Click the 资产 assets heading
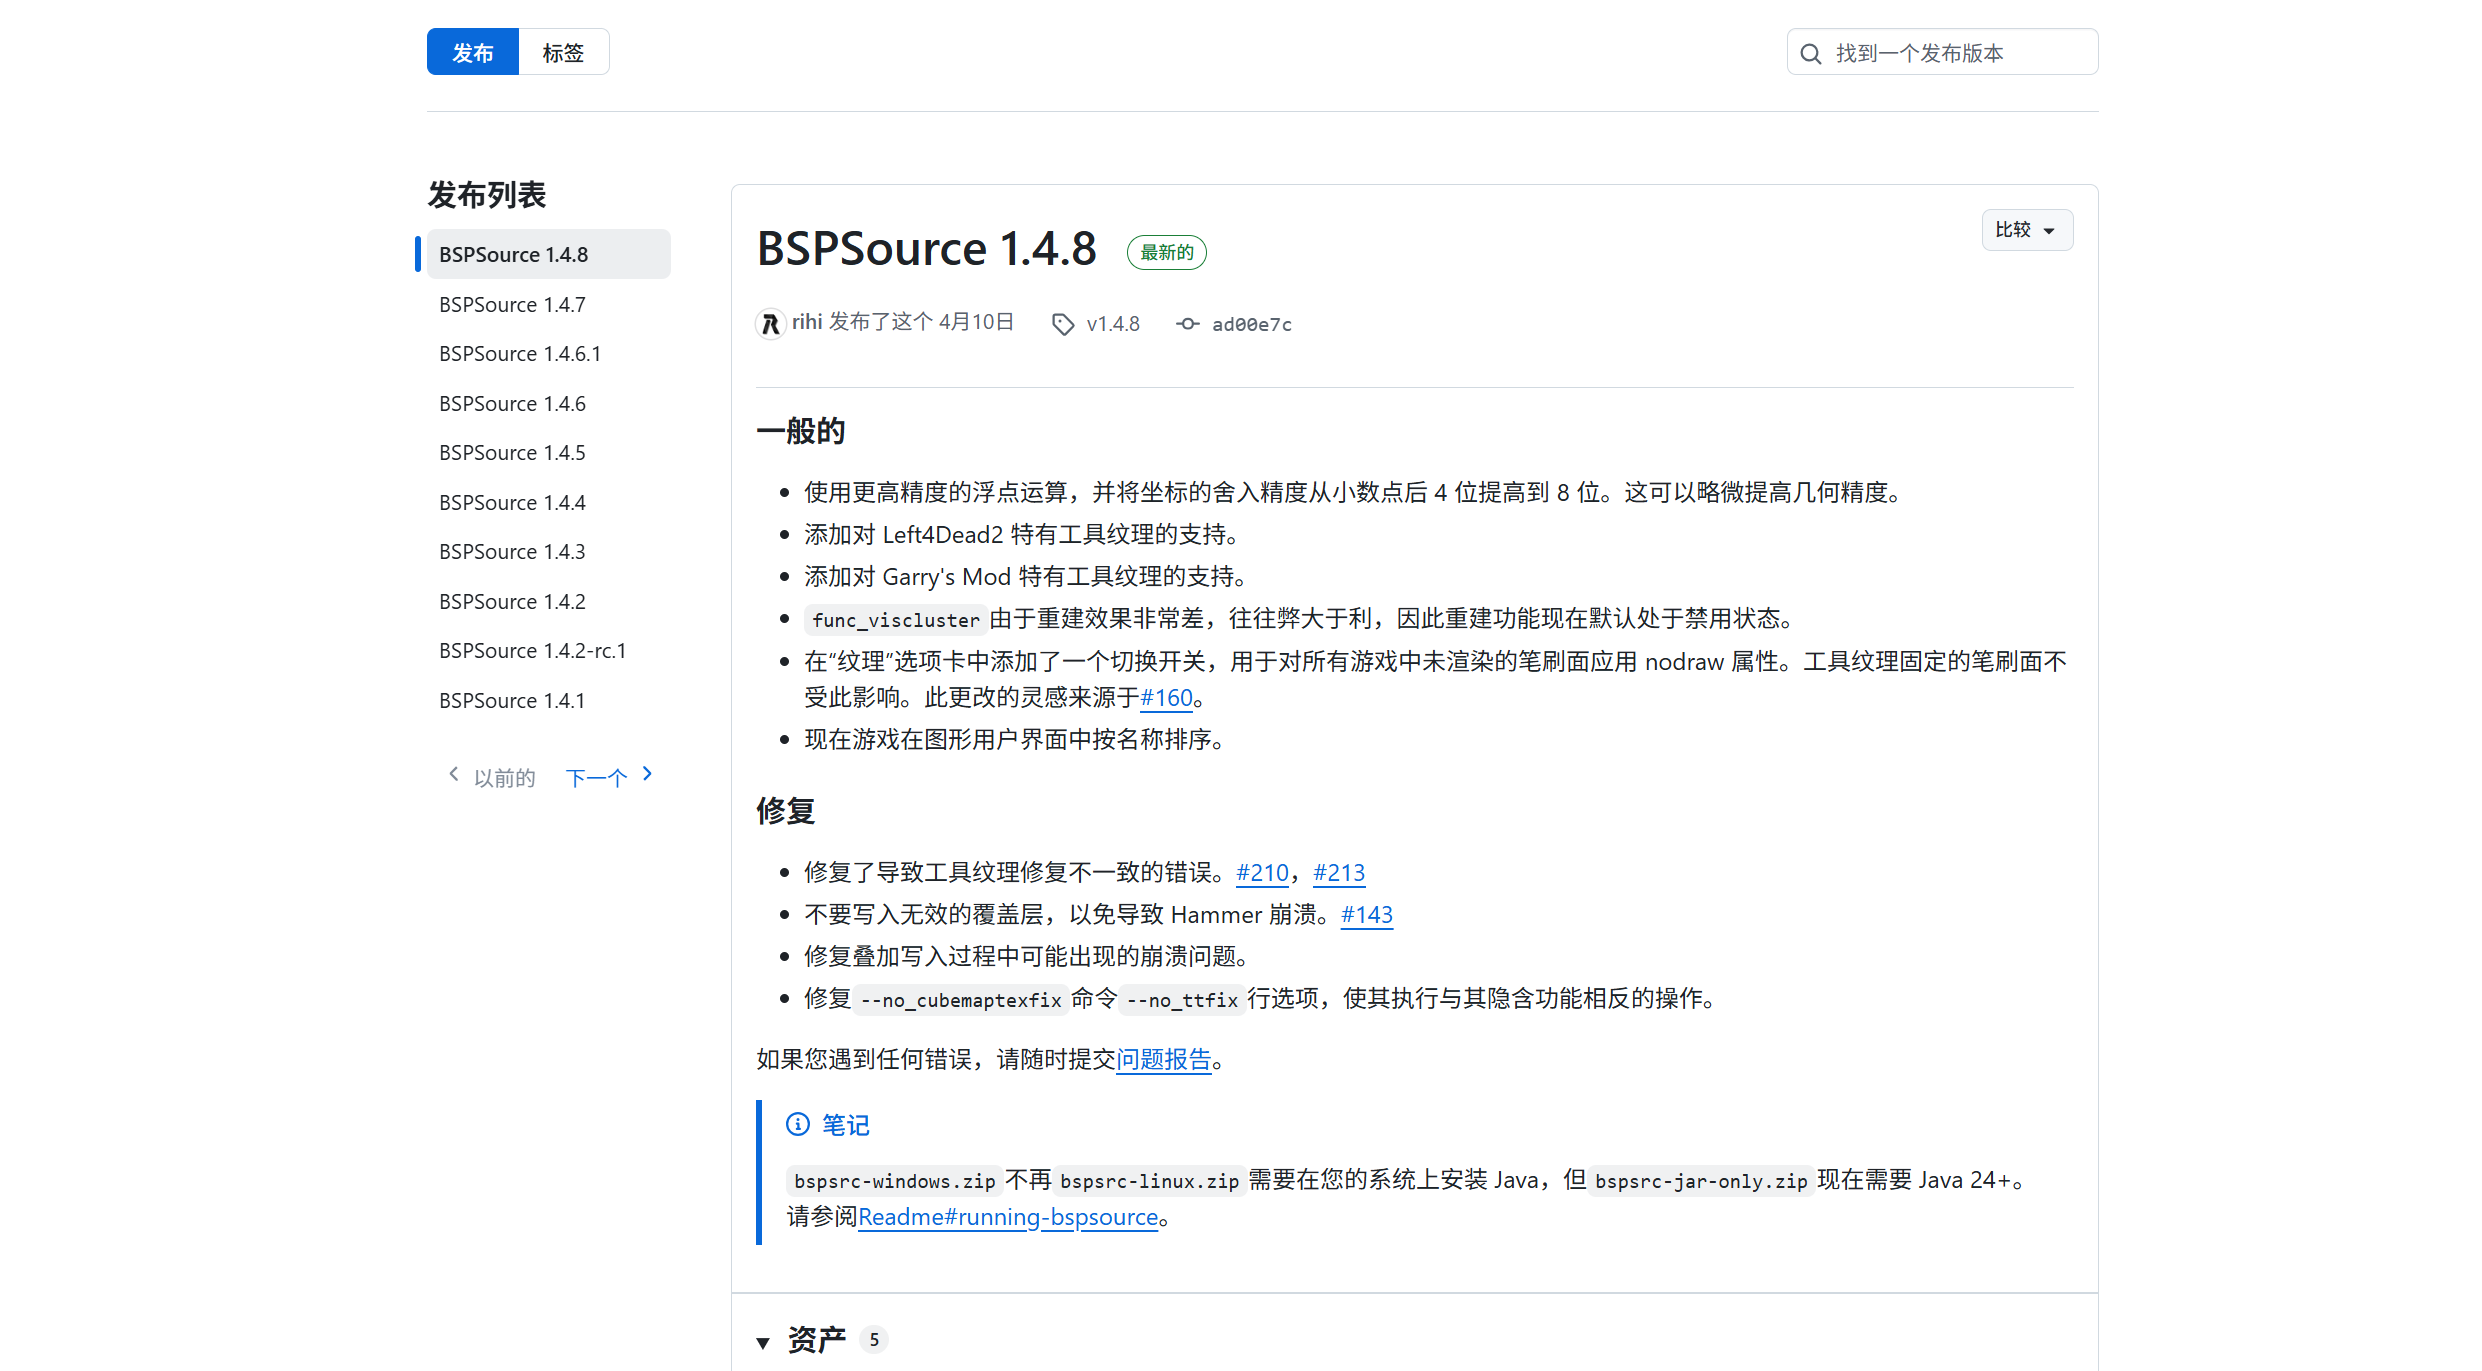This screenshot has height=1371, width=2482. click(817, 1340)
